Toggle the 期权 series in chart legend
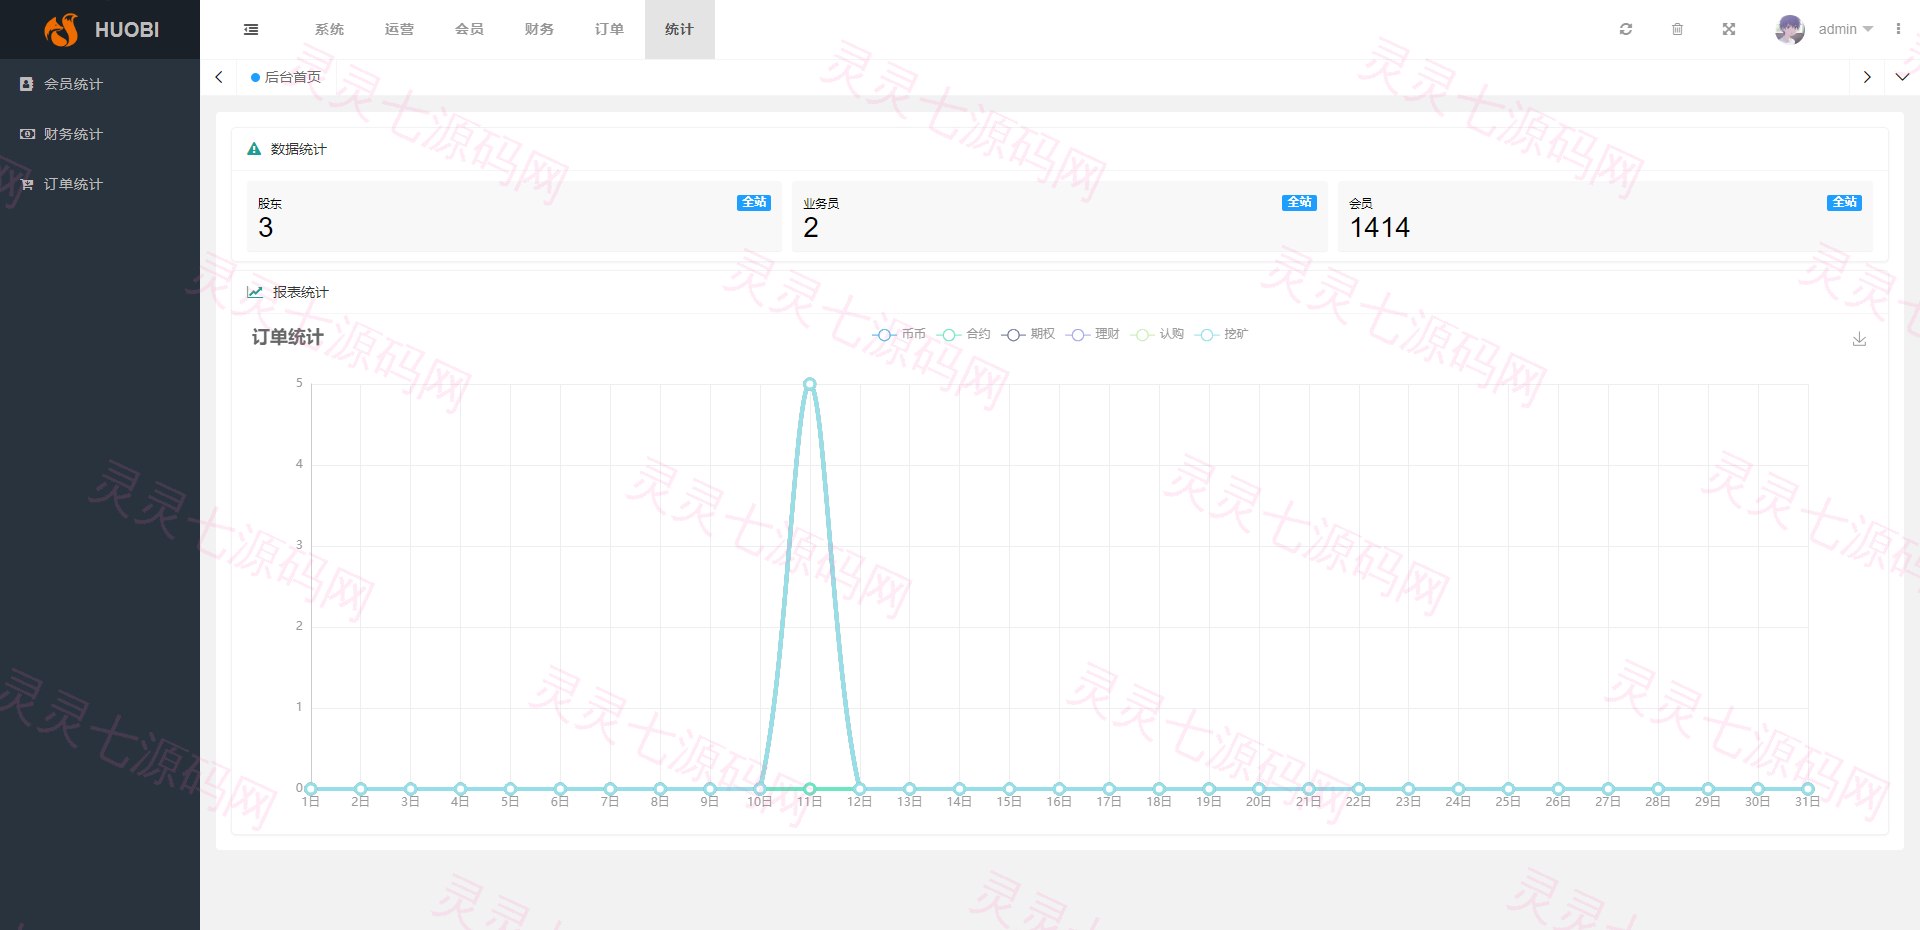This screenshot has height=930, width=1920. (1028, 334)
